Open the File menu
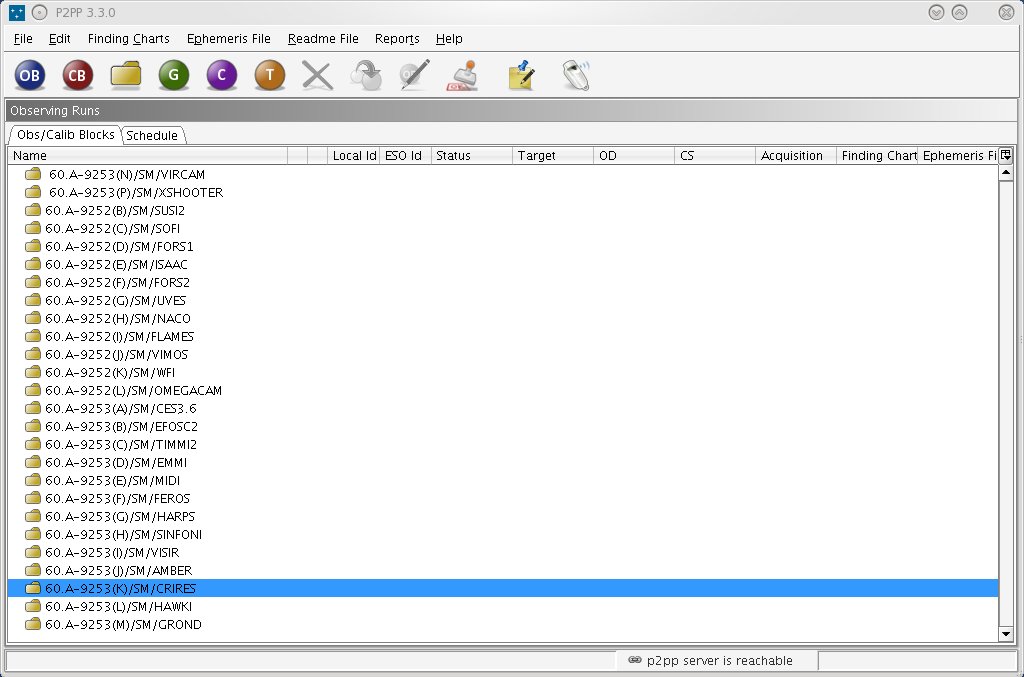1024x677 pixels. 23,39
